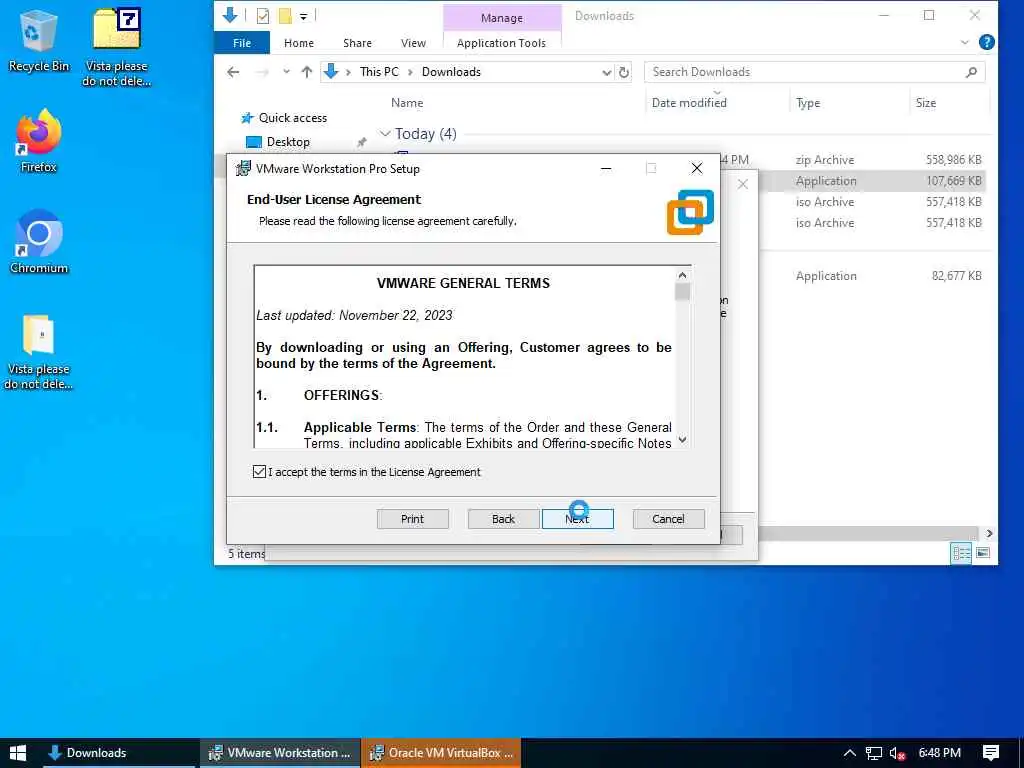Open the Share ribbon tab
The image size is (1024, 768).
[357, 43]
